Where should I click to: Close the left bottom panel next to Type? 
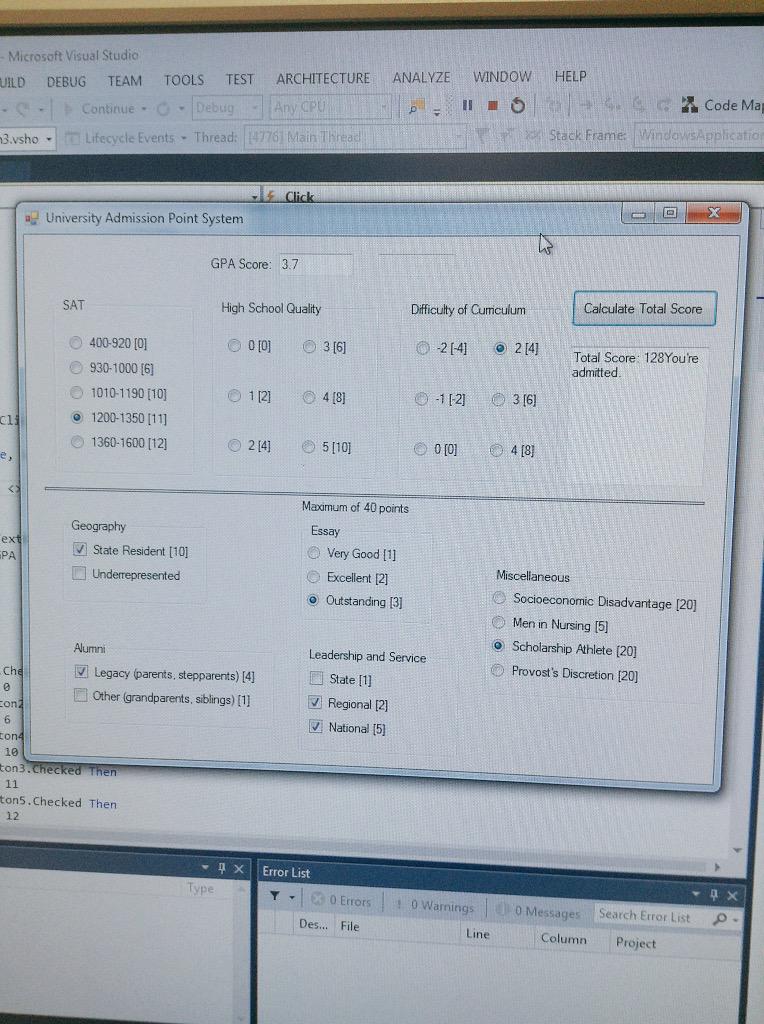tap(239, 869)
